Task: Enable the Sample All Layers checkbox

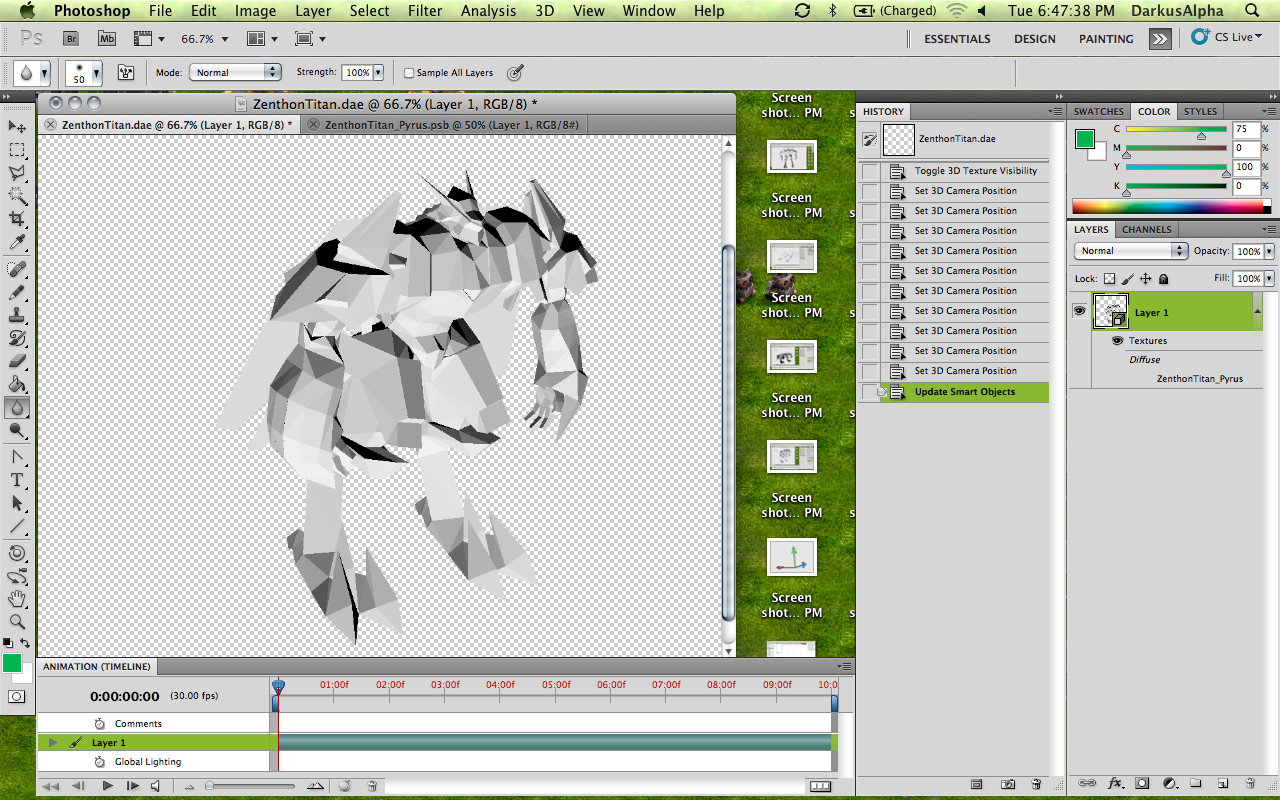Action: pyautogui.click(x=409, y=73)
